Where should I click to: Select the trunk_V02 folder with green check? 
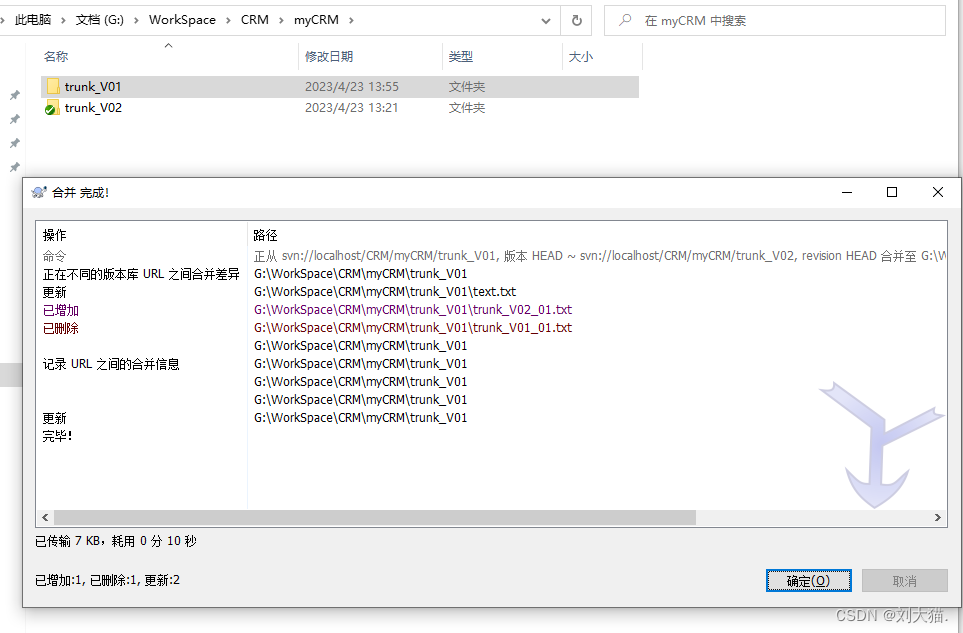pos(52,108)
